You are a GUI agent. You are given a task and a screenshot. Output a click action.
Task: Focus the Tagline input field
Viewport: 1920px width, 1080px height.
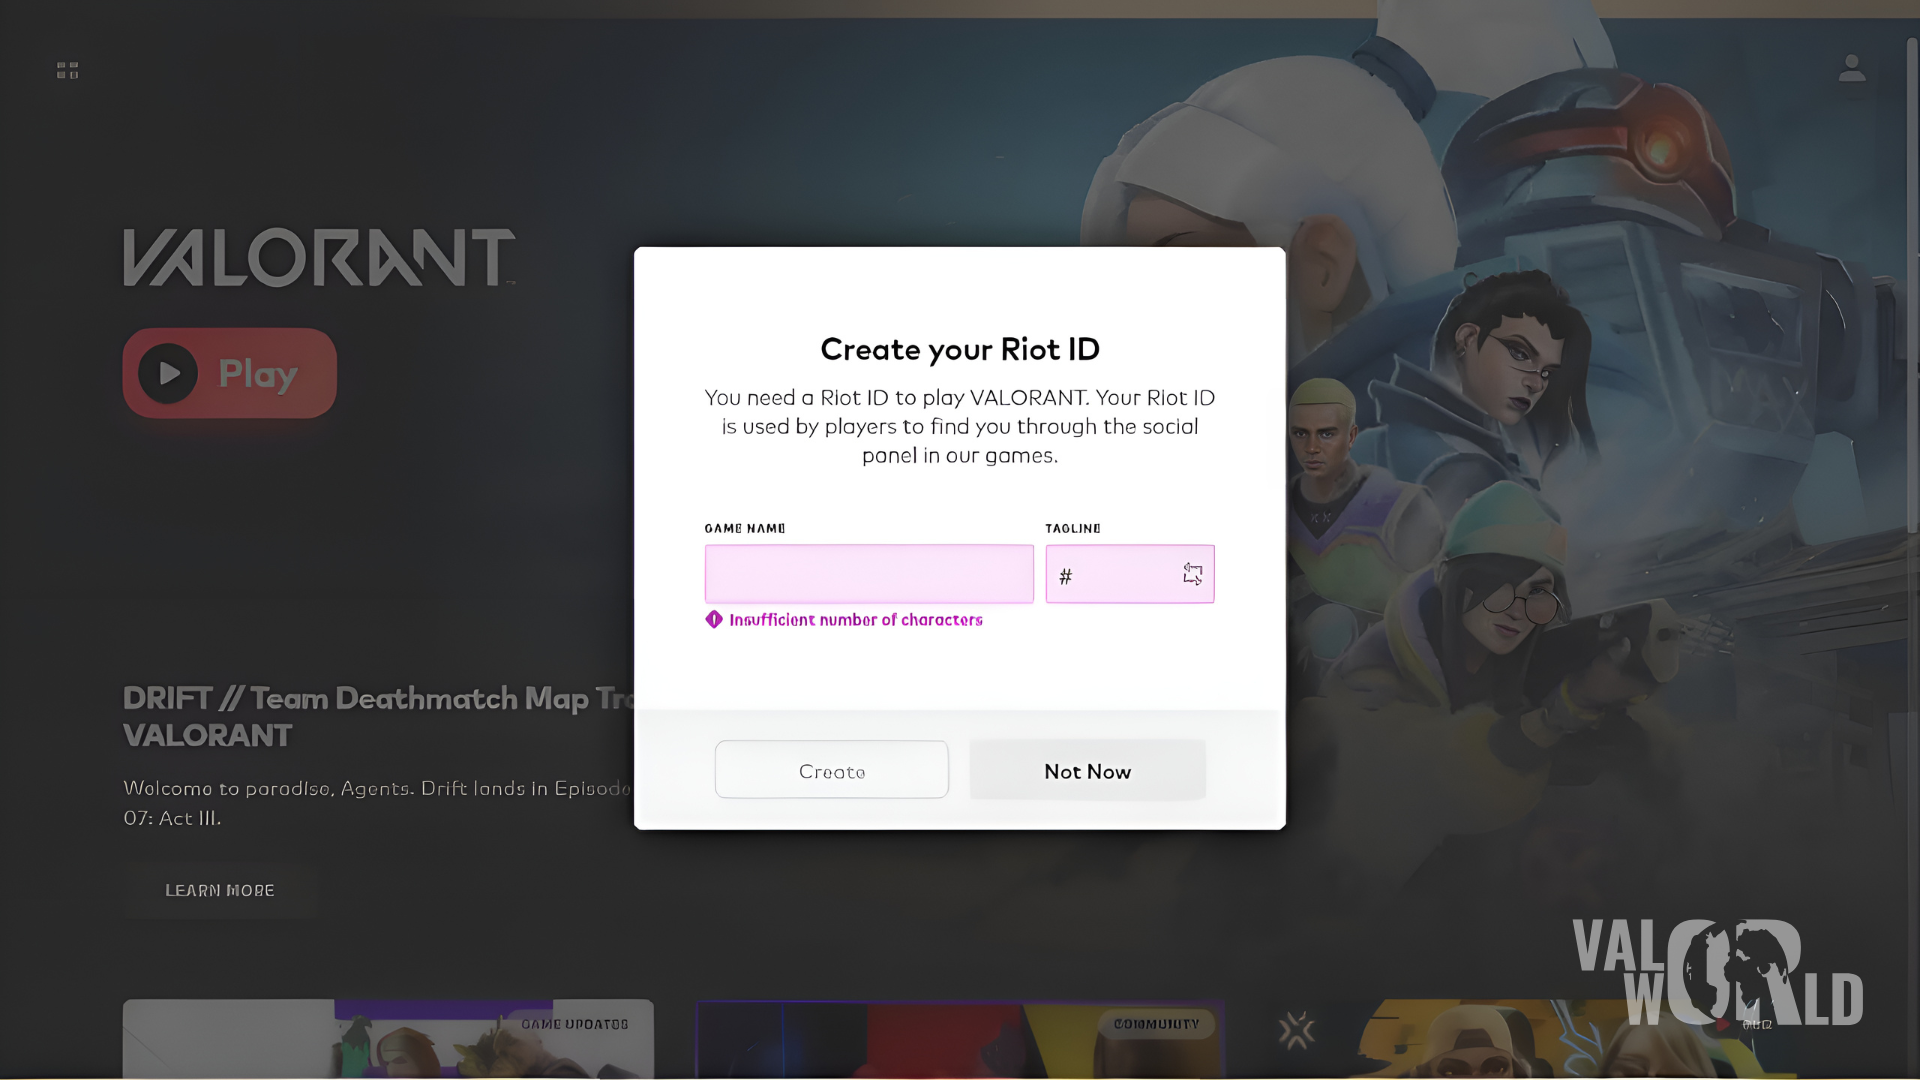1130,574
